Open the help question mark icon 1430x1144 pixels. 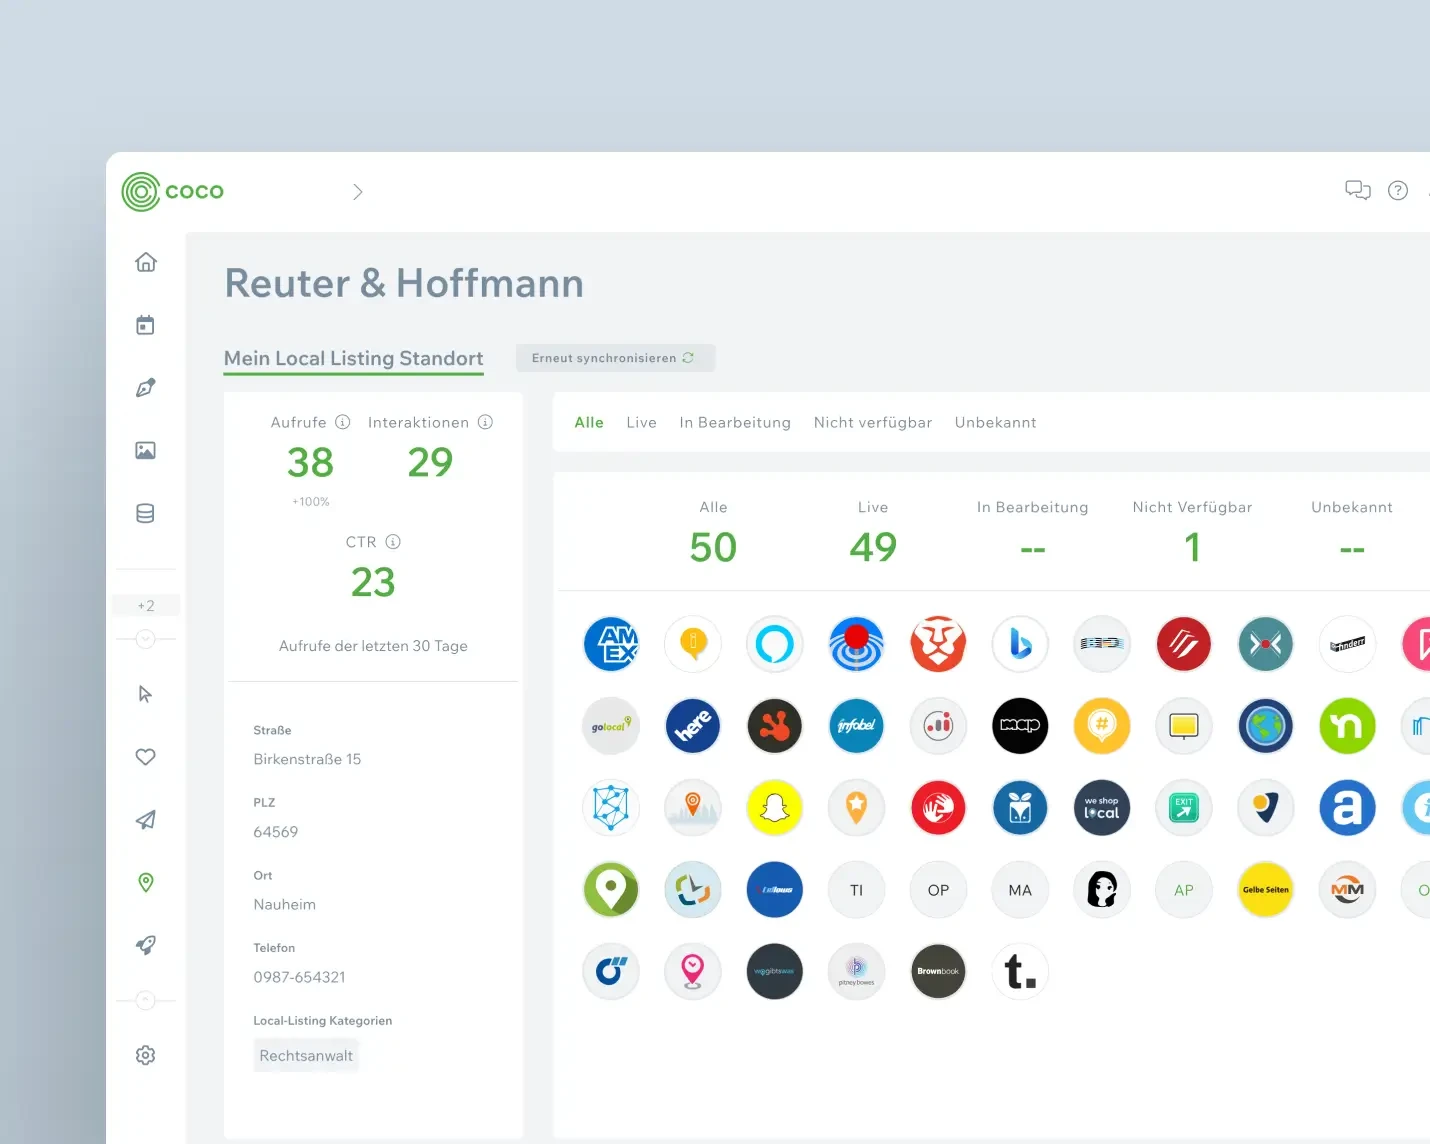(1398, 190)
